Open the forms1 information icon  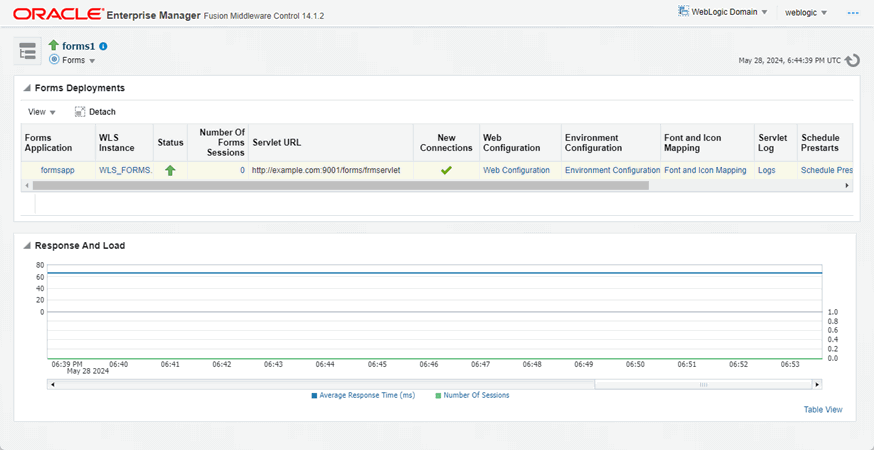pos(103,46)
